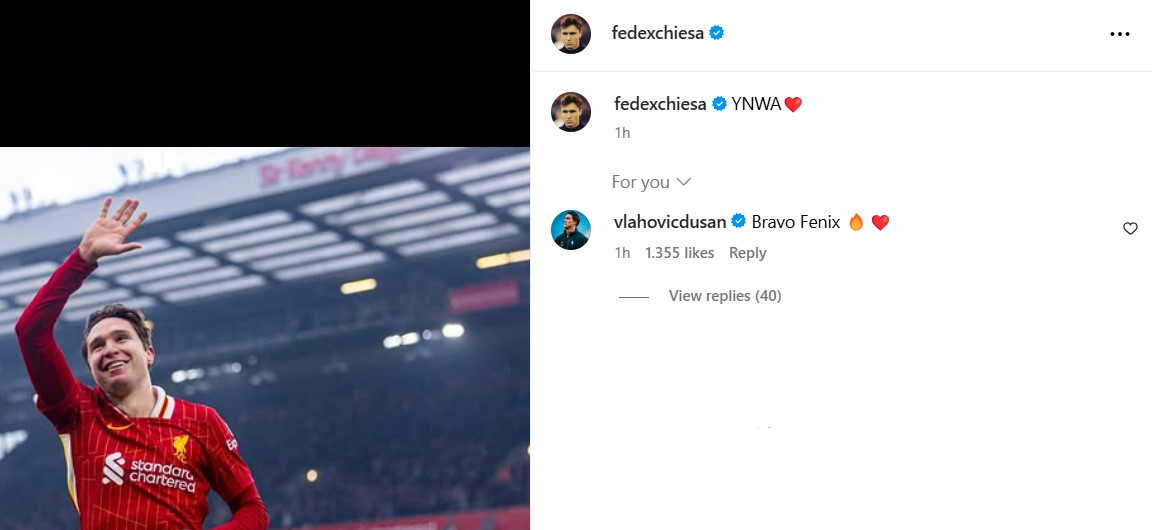Expand the "For you" comment sorting dropdown

[x=652, y=182]
